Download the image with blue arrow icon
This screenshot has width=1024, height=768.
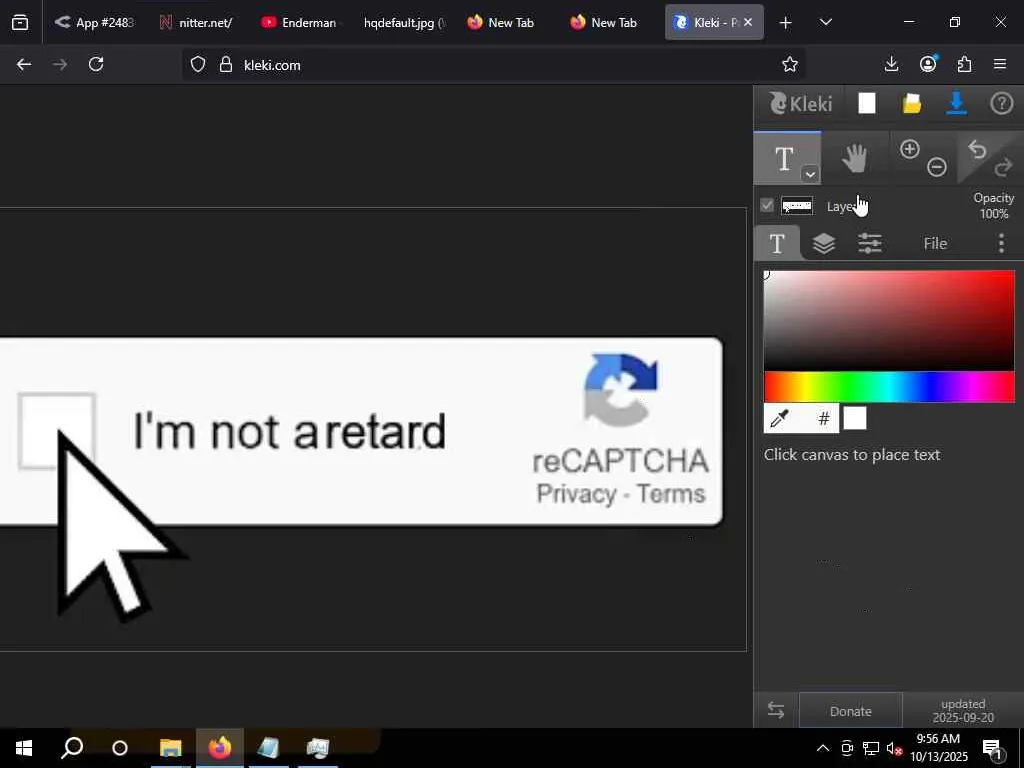pos(956,103)
